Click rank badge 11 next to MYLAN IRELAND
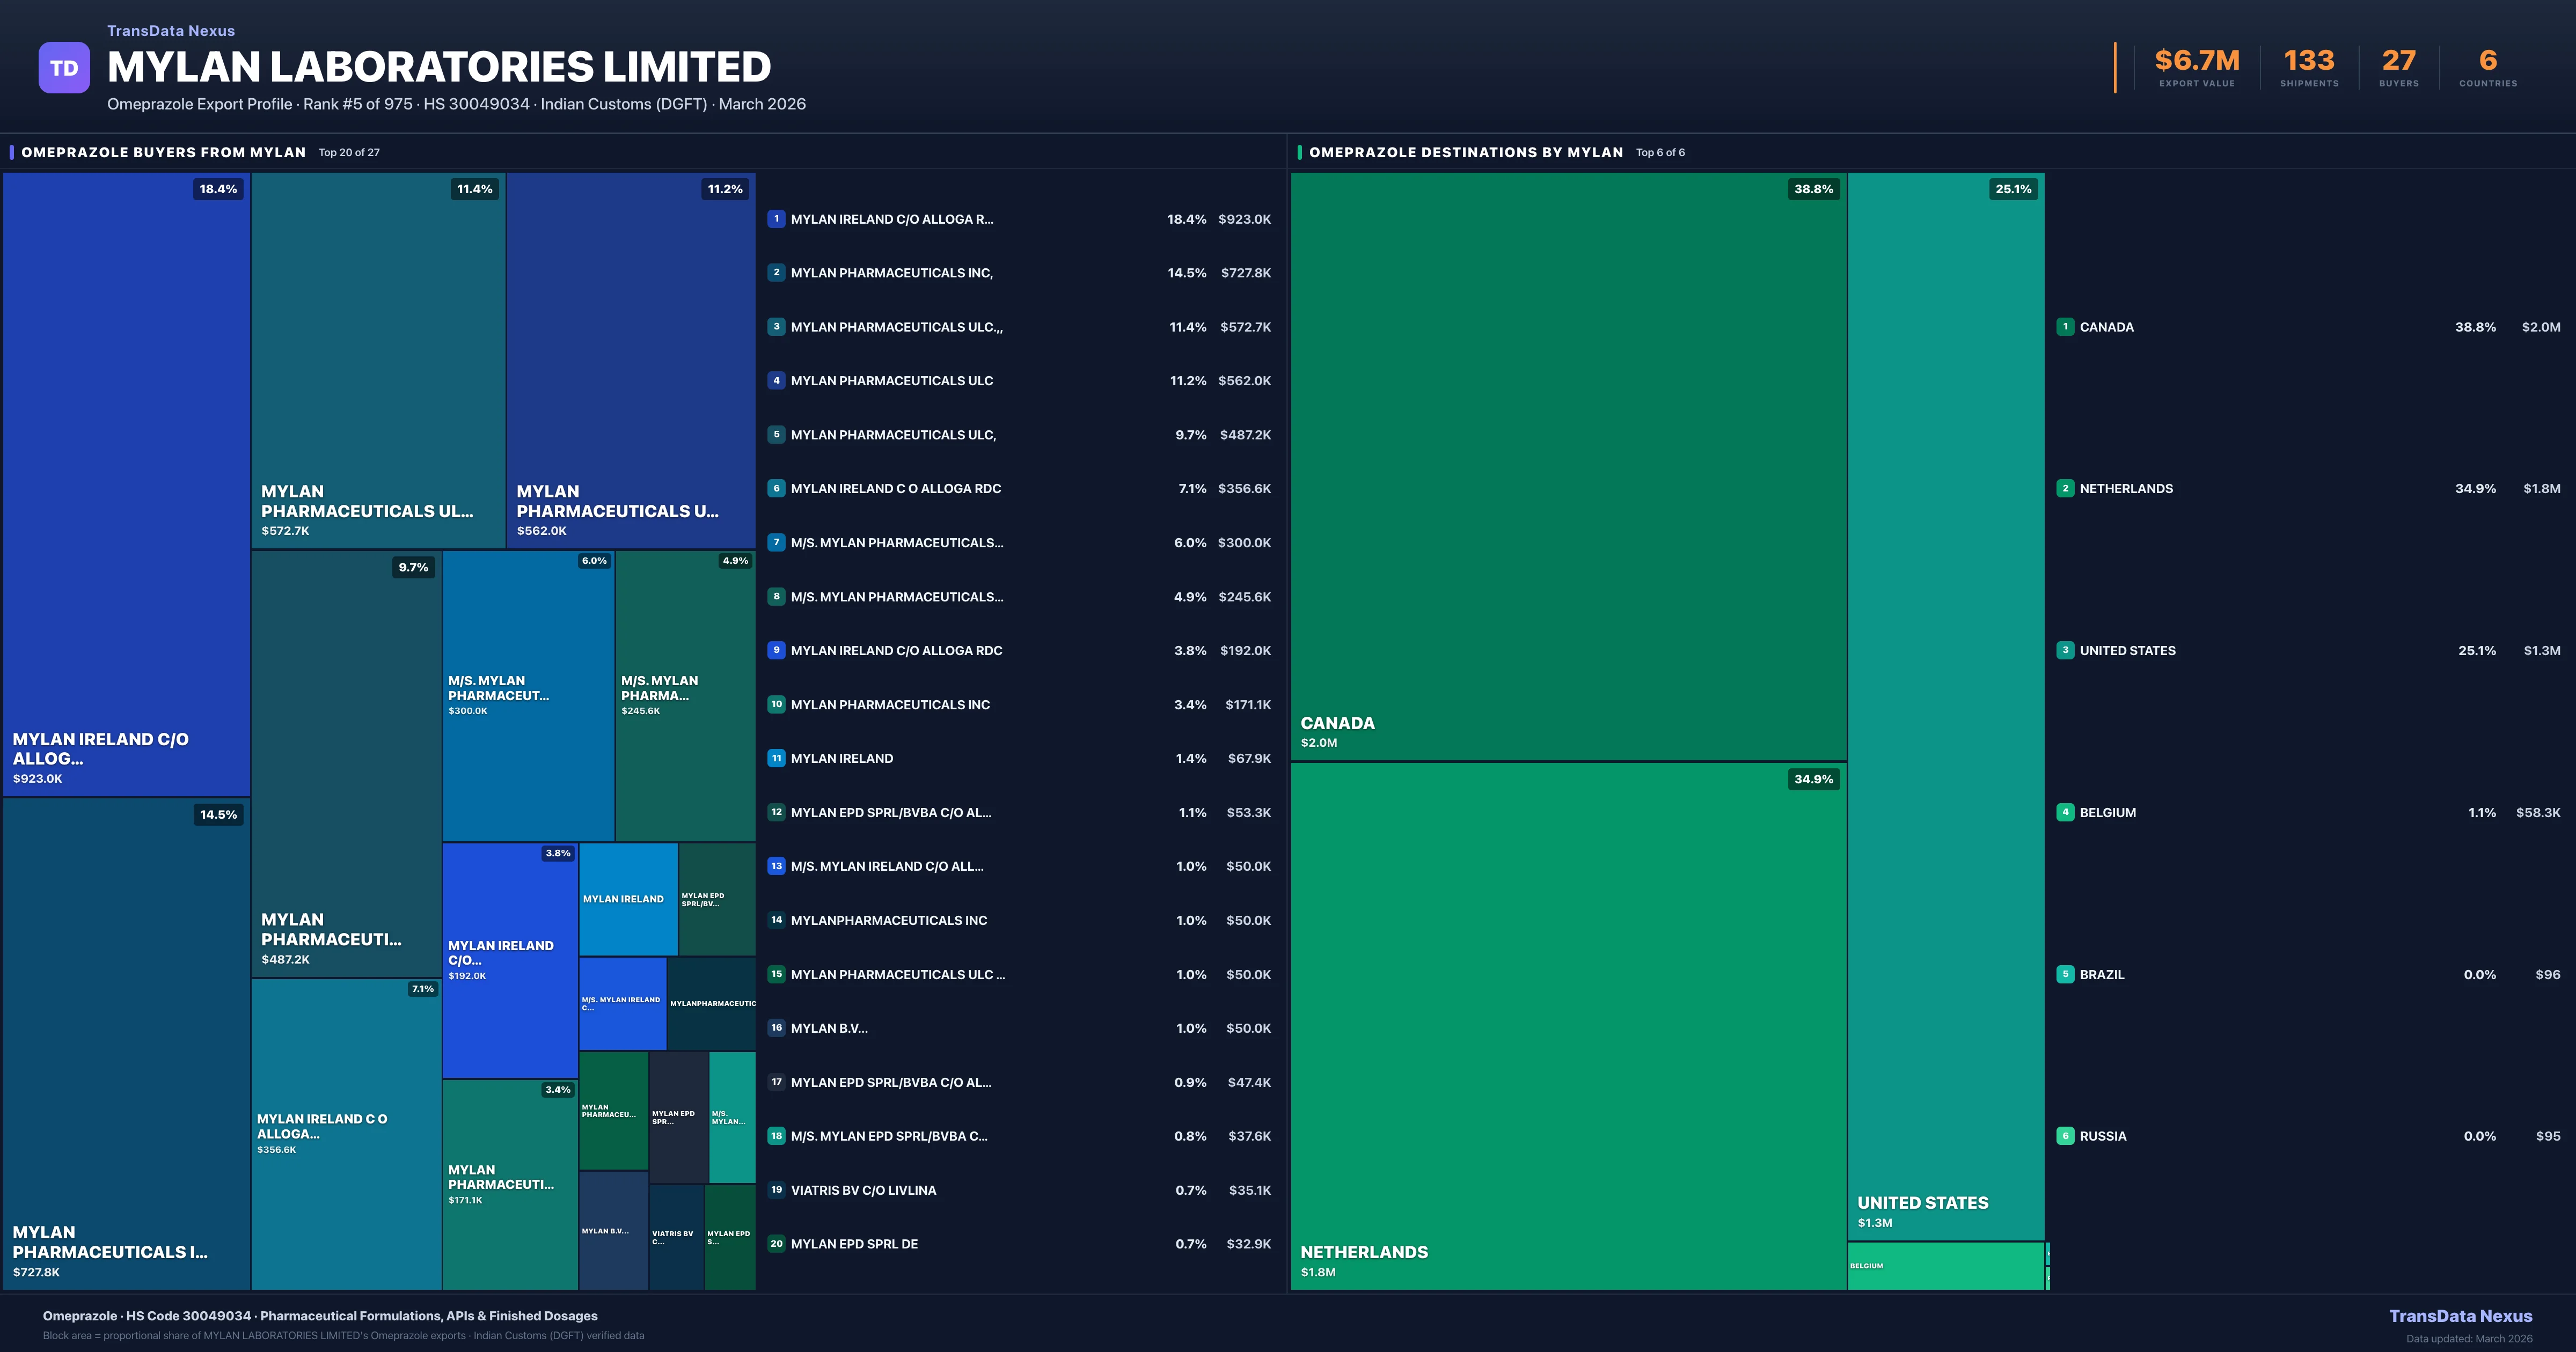 point(776,758)
